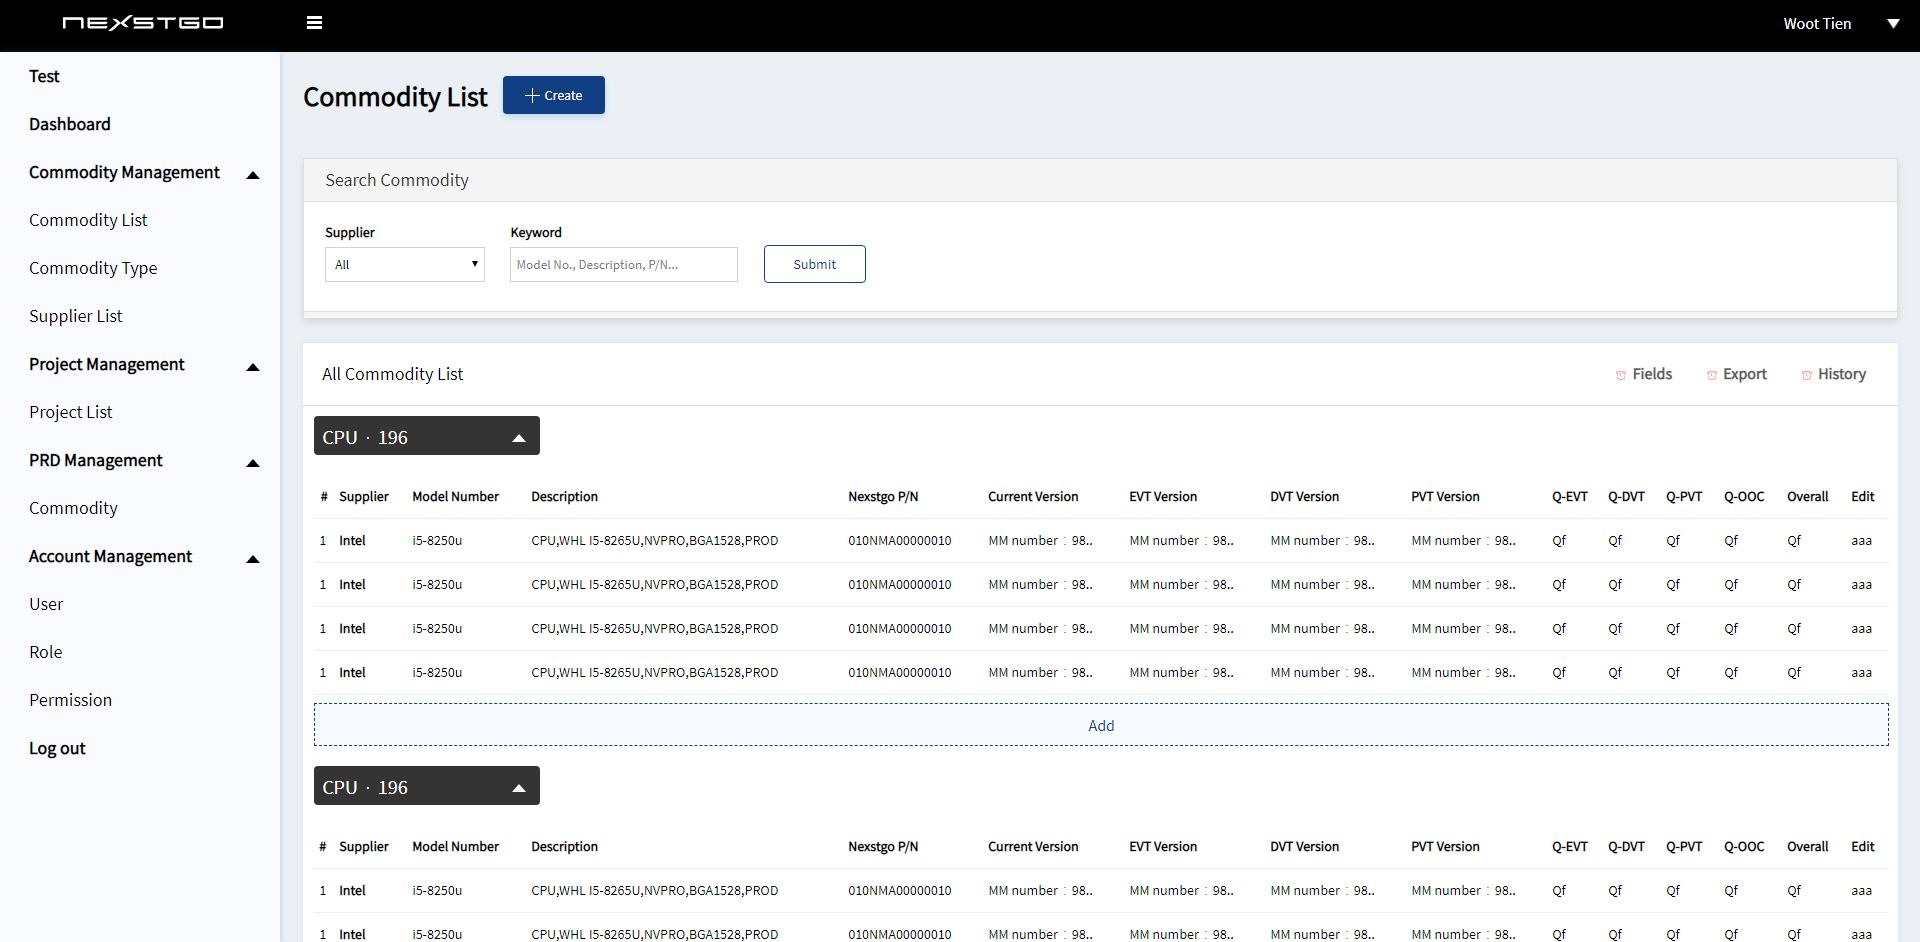1920x942 pixels.
Task: Open the Supplier dropdown set to All
Action: point(404,265)
